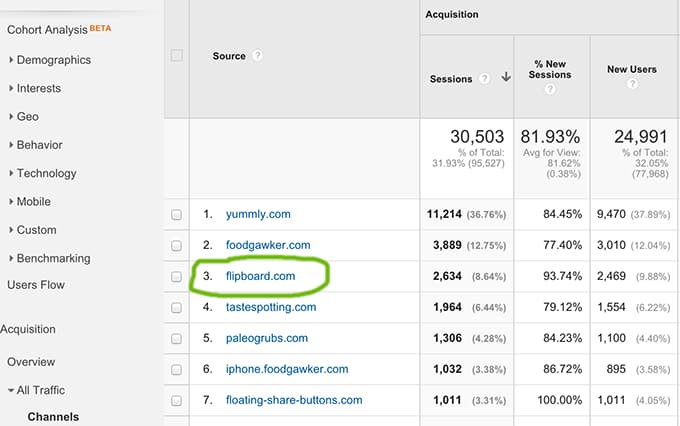
Task: Sort by % New Sessions column header
Action: [x=550, y=69]
